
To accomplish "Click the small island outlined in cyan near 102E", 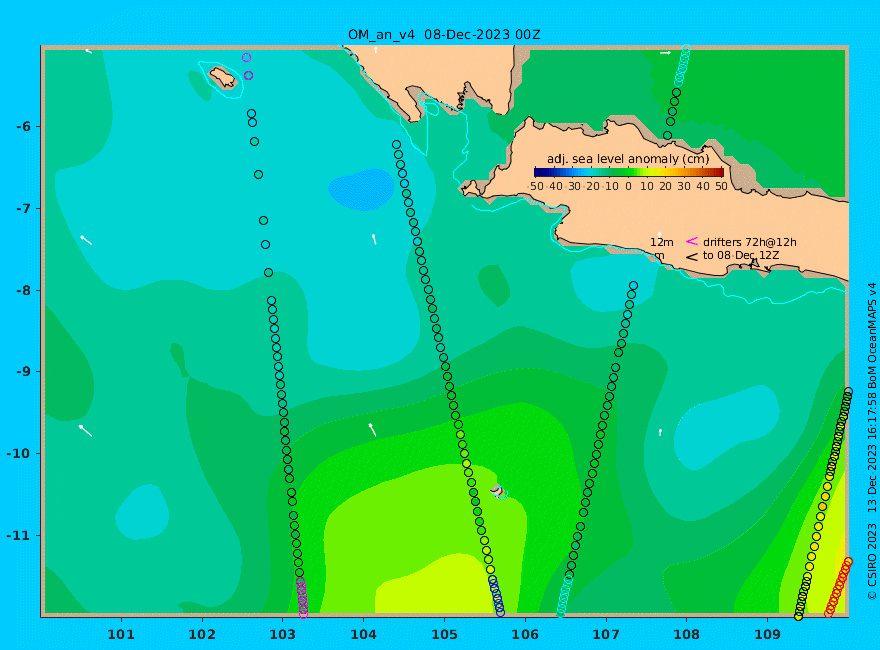I will click(223, 77).
